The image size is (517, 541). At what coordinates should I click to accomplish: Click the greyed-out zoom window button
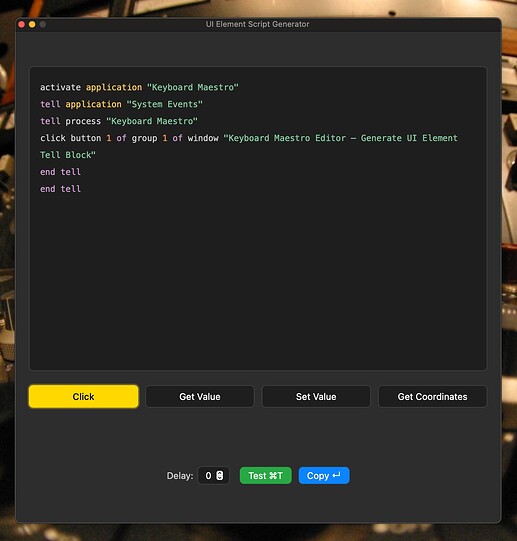pos(43,24)
